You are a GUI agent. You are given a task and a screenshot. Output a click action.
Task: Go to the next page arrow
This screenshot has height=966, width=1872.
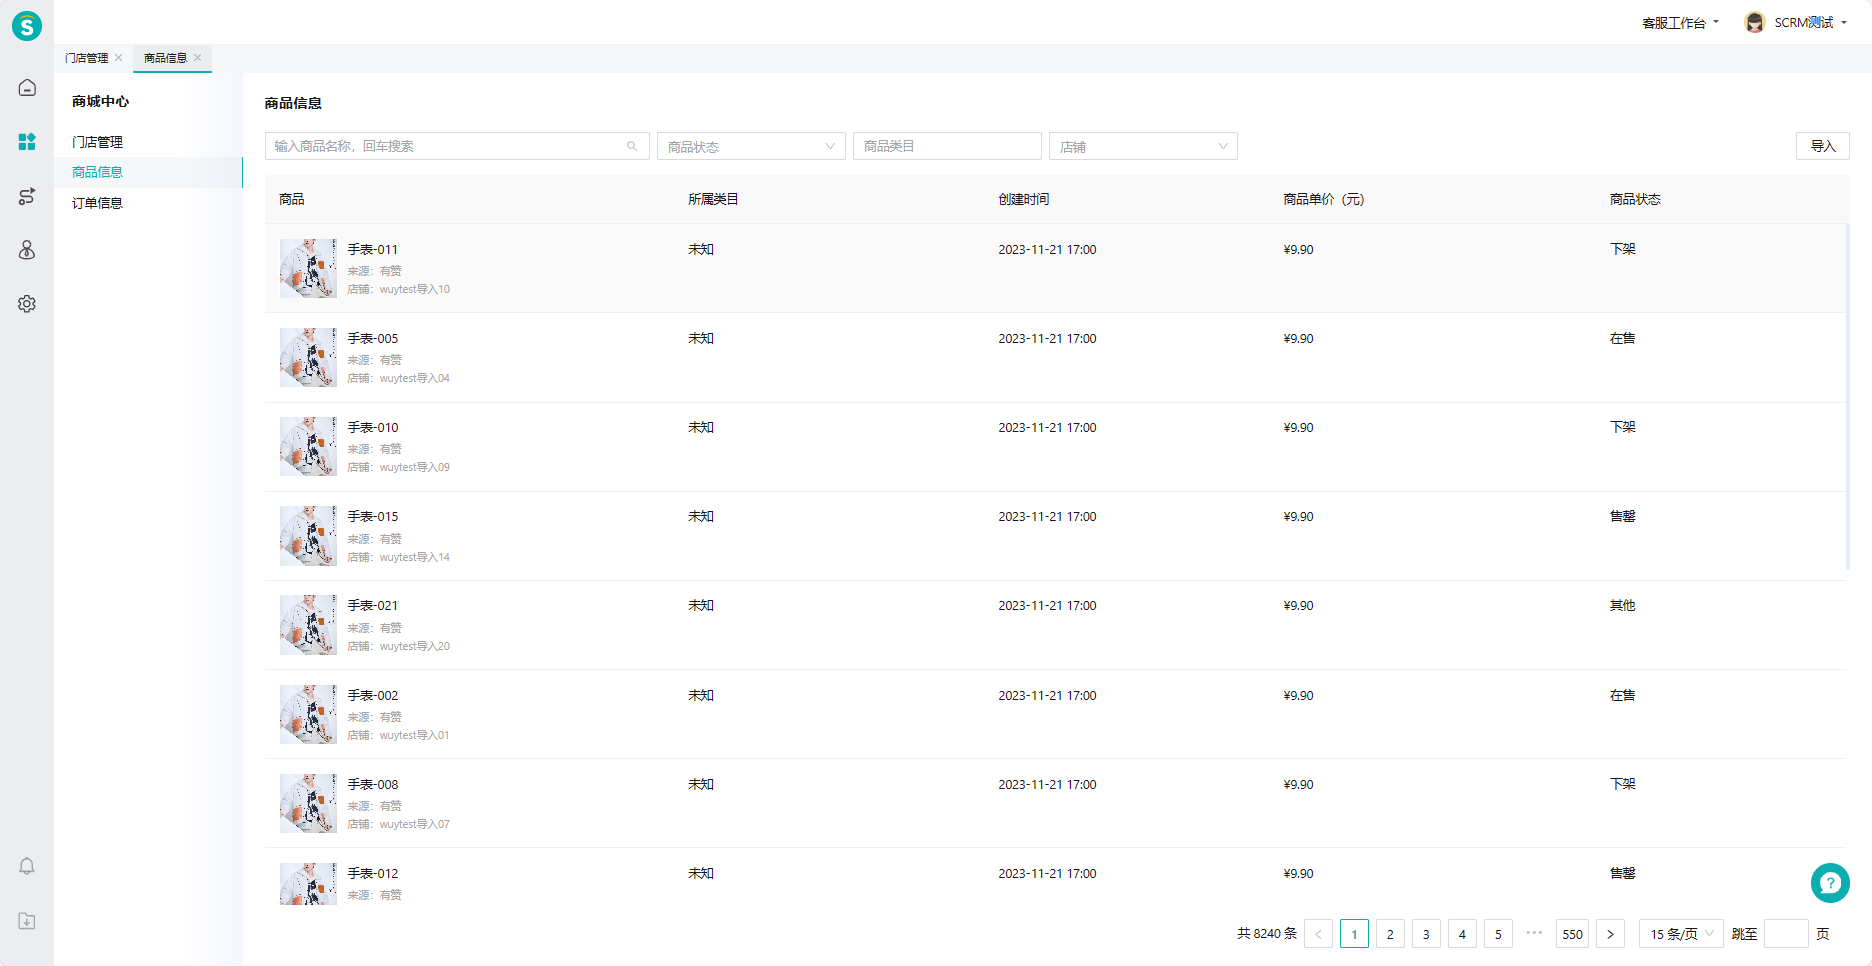click(1610, 934)
